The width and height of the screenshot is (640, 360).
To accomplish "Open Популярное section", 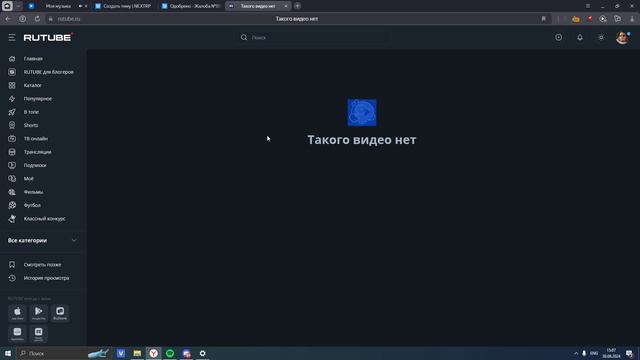I will pos(38,99).
